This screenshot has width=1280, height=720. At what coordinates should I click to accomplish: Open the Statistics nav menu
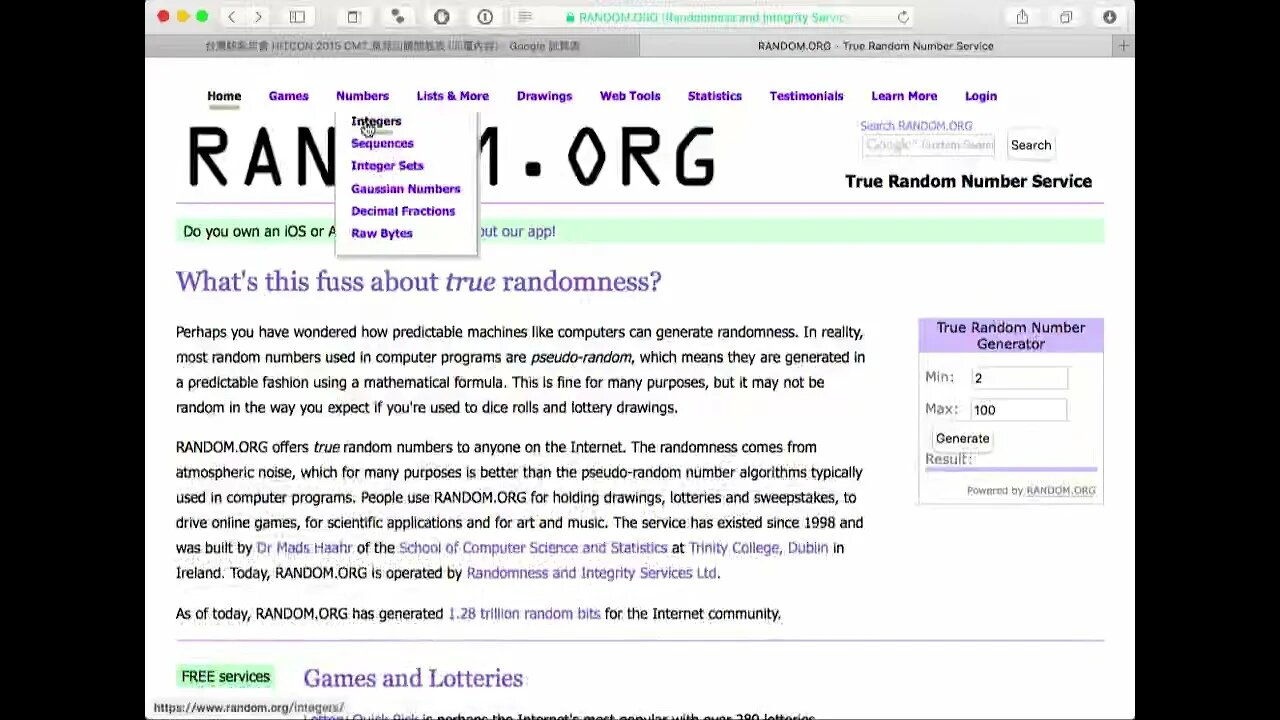[714, 96]
